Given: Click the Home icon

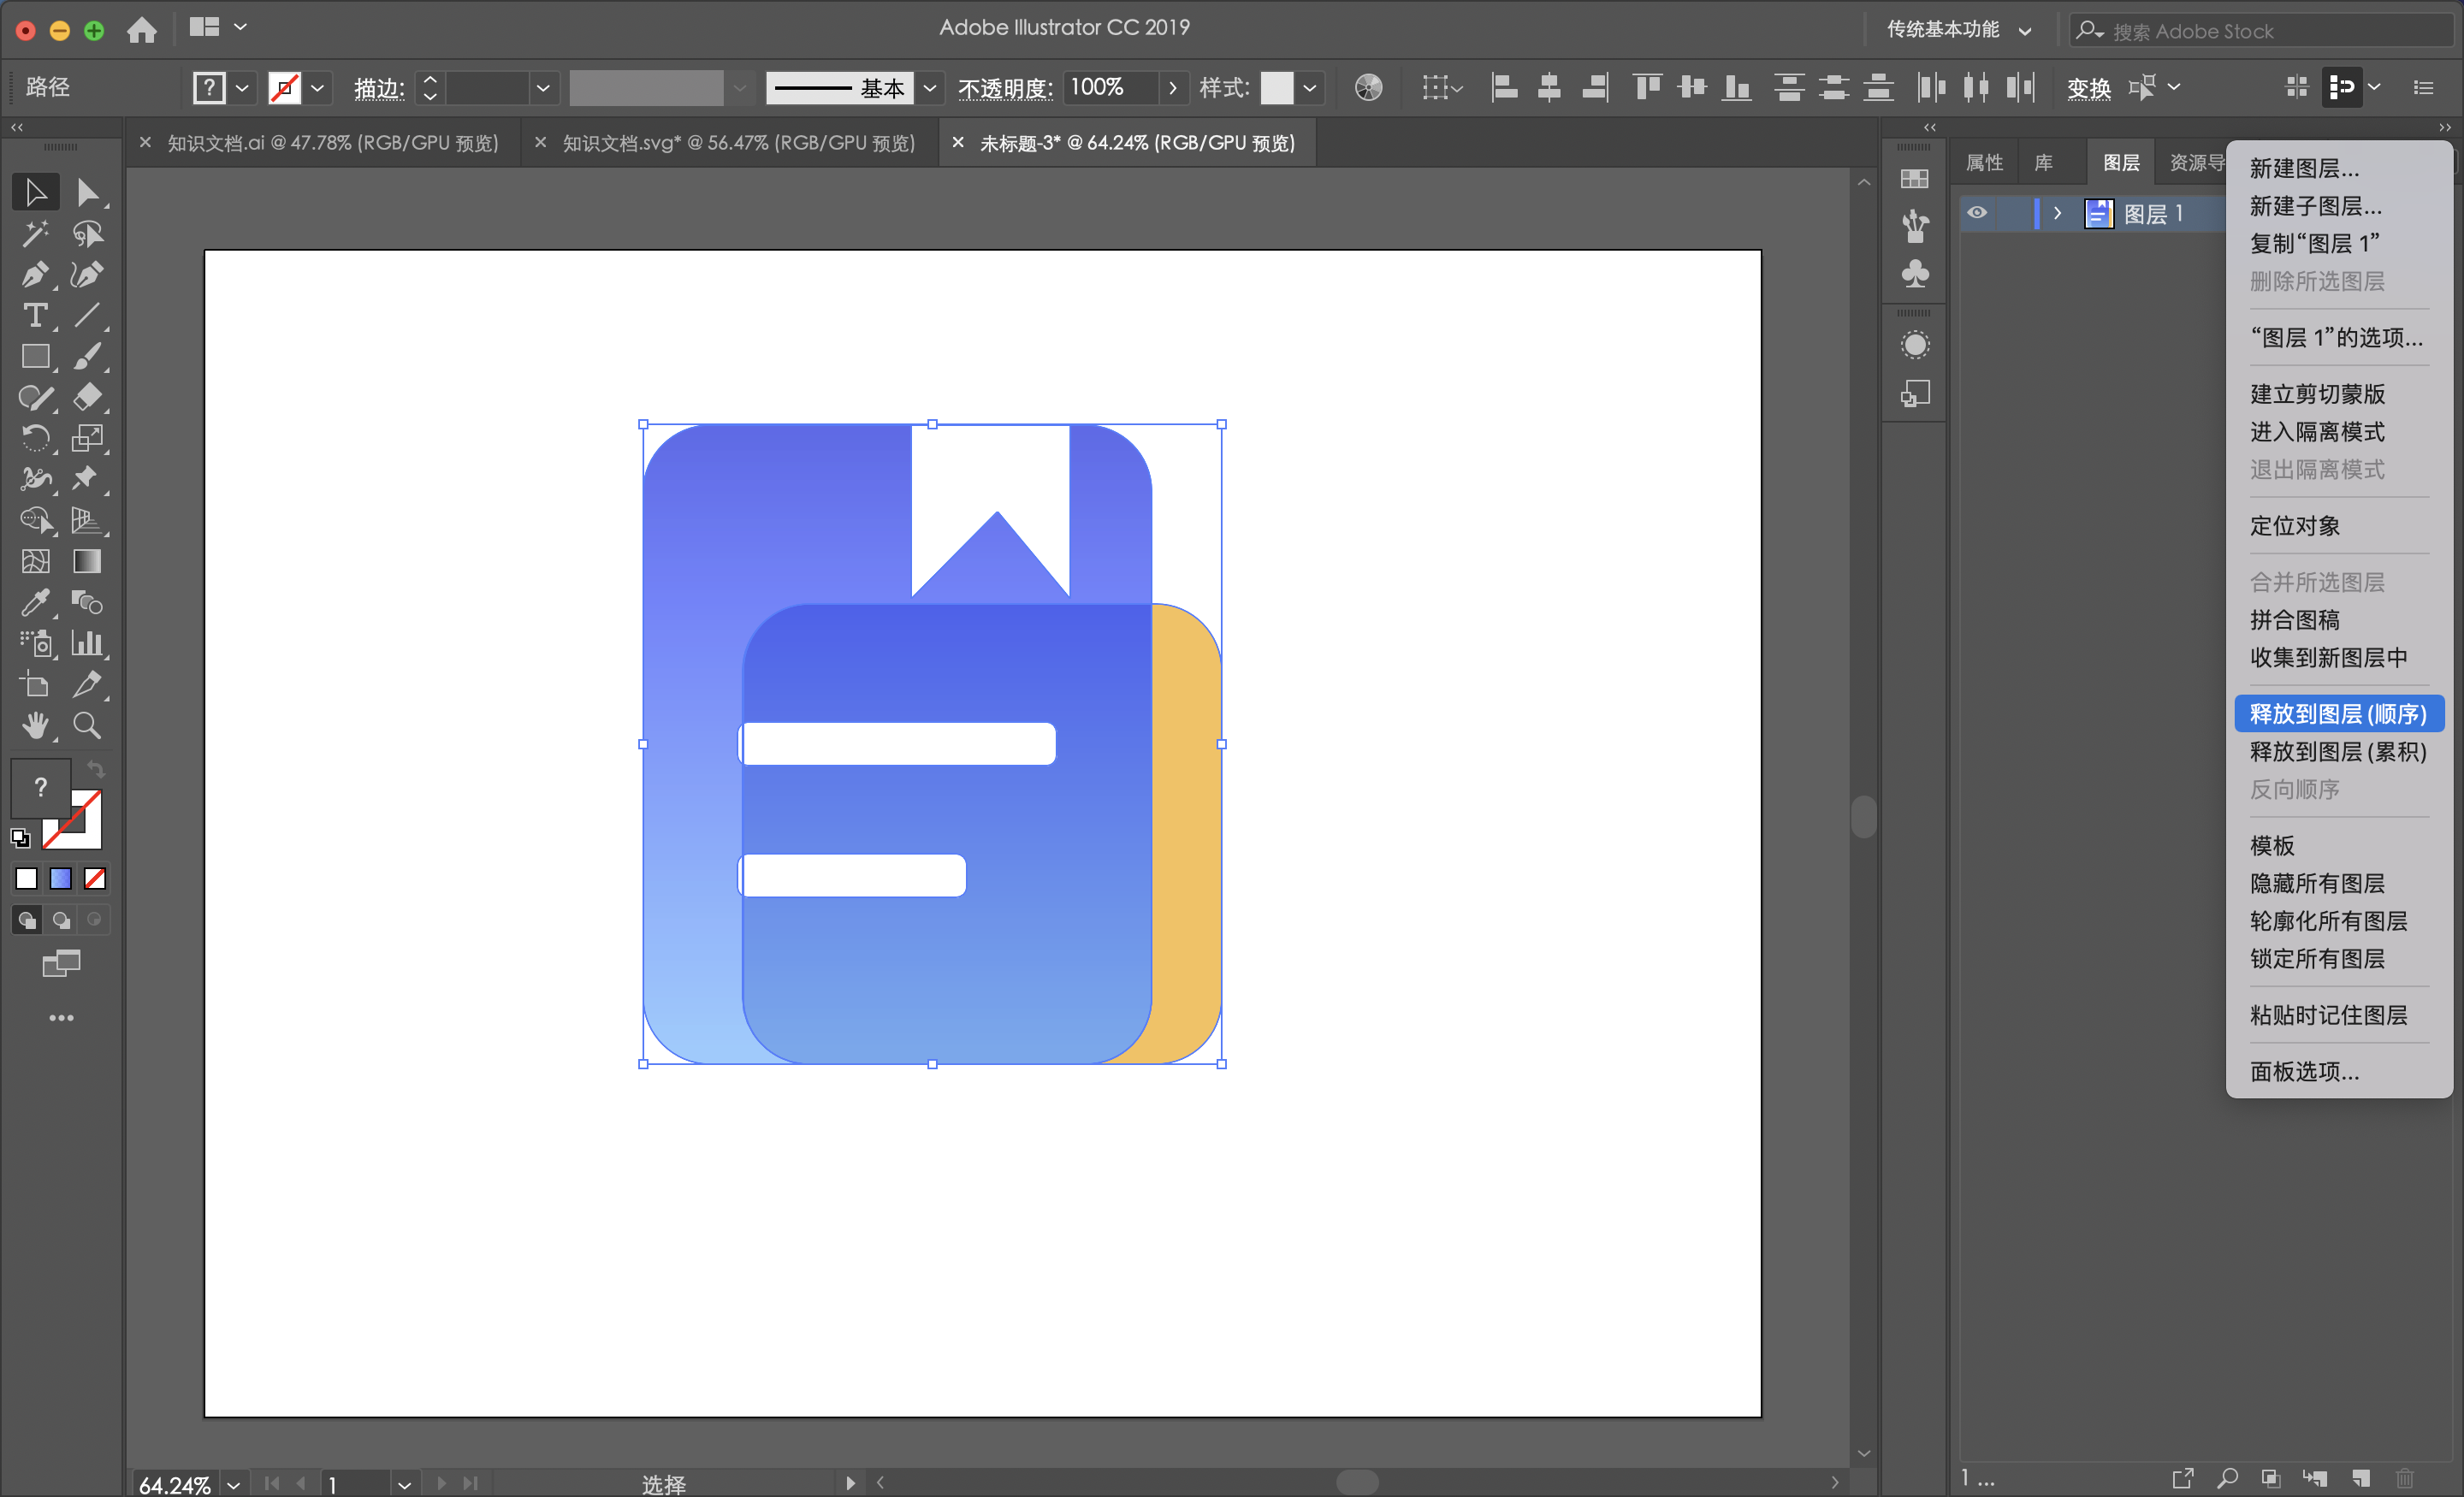Looking at the screenshot, I should coord(142,30).
